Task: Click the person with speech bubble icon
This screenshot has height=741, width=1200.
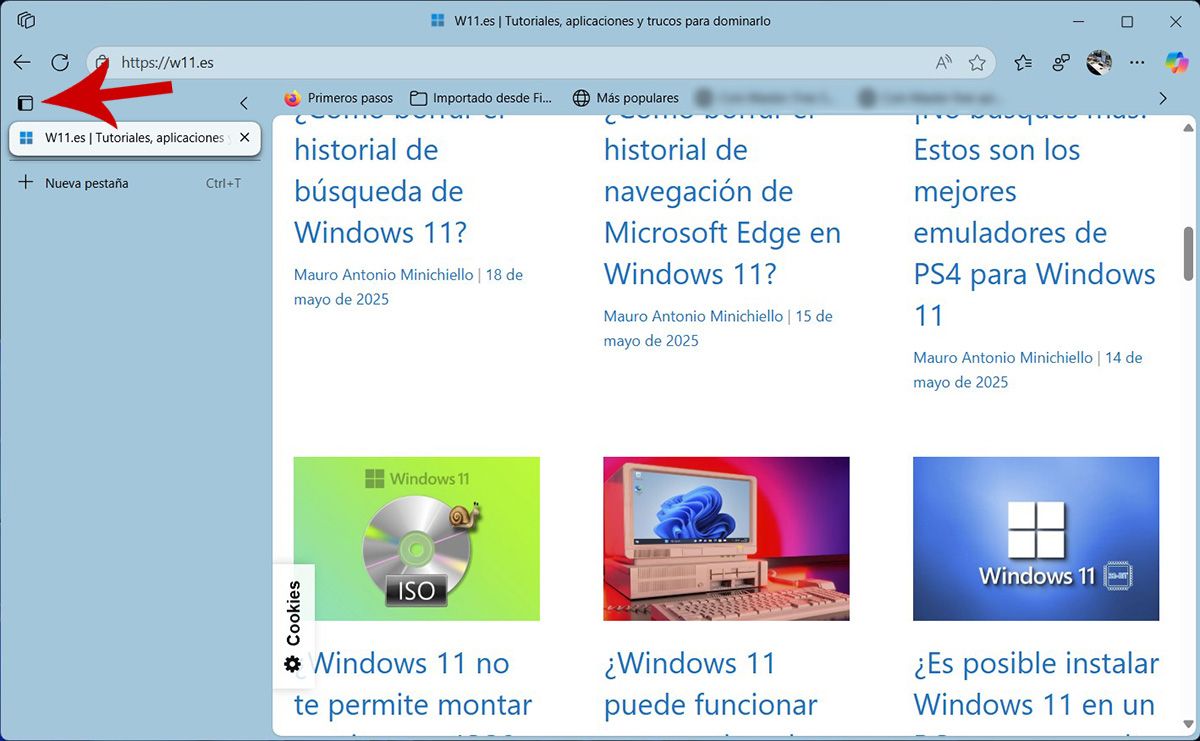Action: (1061, 62)
